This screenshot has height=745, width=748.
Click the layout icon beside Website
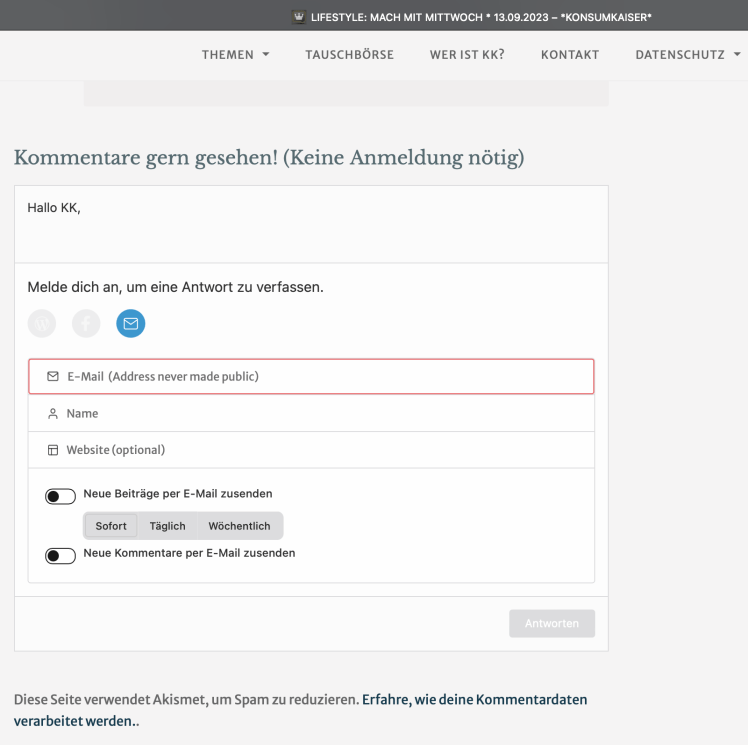[53, 450]
